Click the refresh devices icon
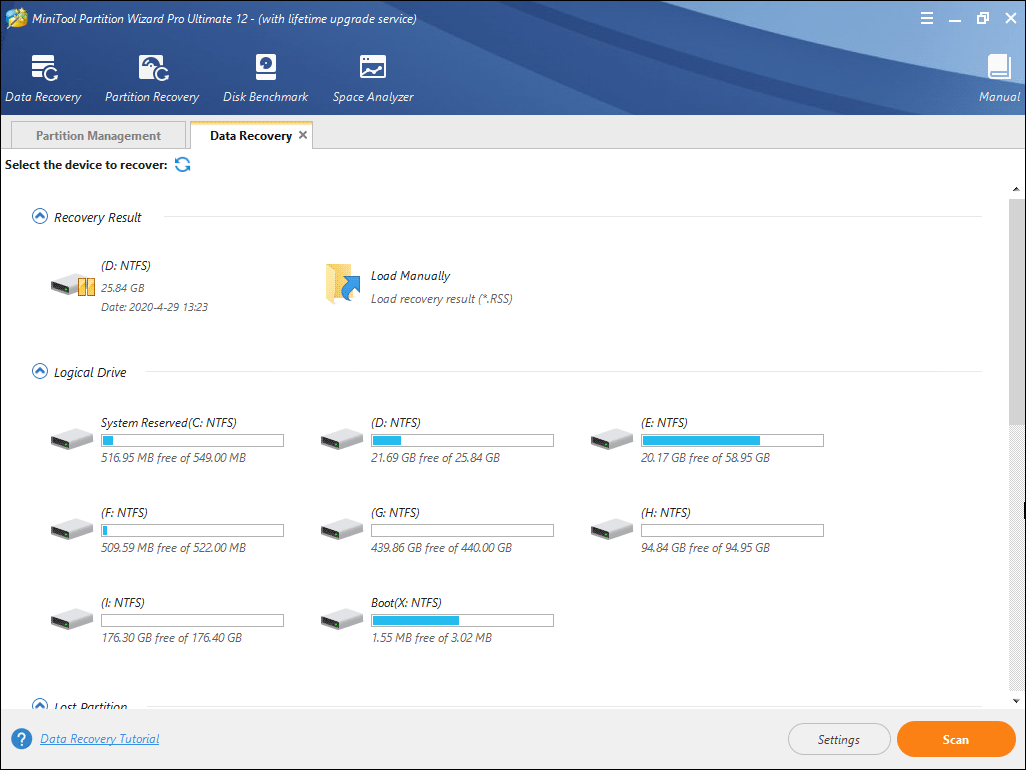The image size is (1026, 770). tap(183, 165)
